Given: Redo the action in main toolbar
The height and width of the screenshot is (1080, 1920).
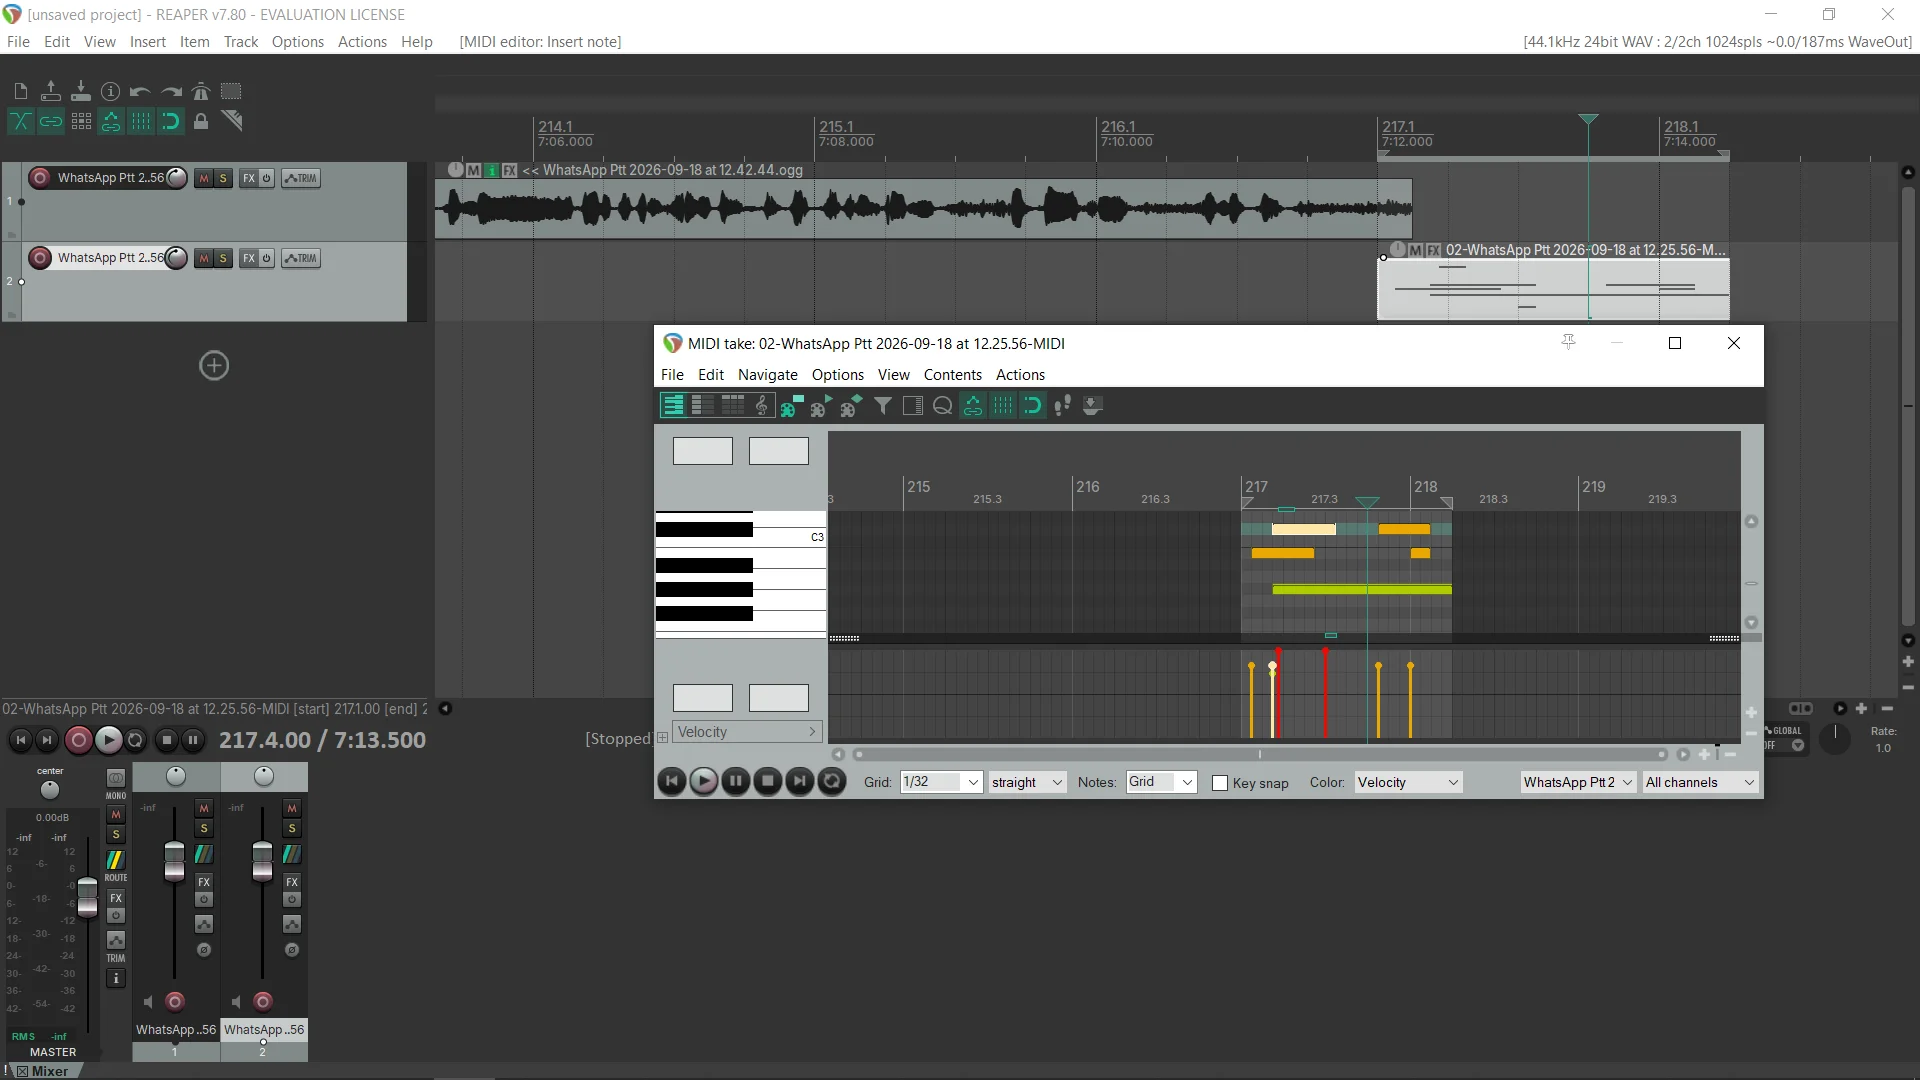Looking at the screenshot, I should 171,91.
